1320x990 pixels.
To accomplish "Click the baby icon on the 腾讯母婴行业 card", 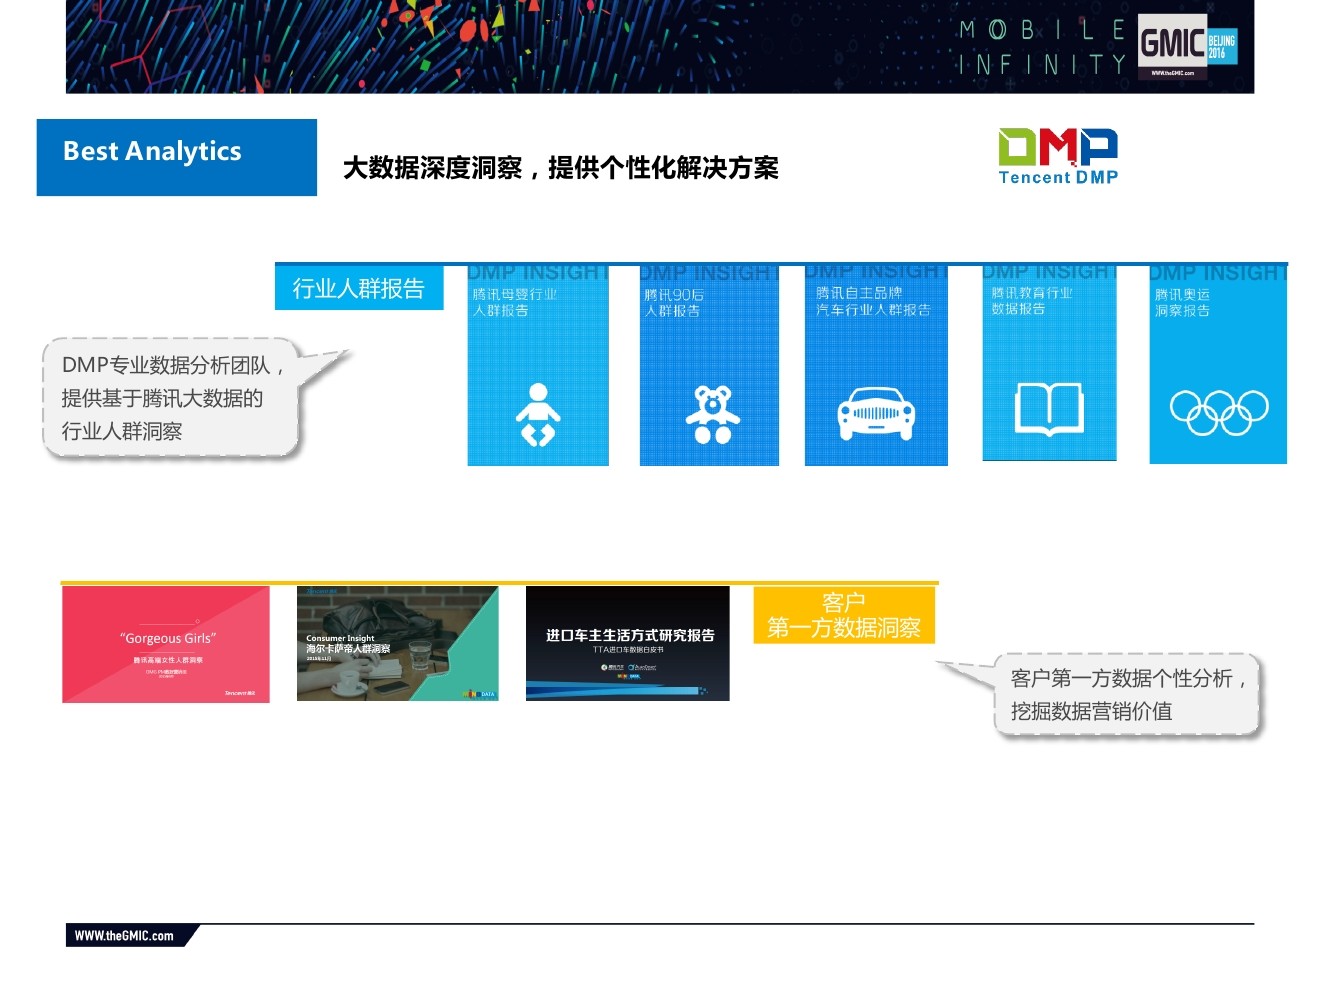I will (538, 415).
